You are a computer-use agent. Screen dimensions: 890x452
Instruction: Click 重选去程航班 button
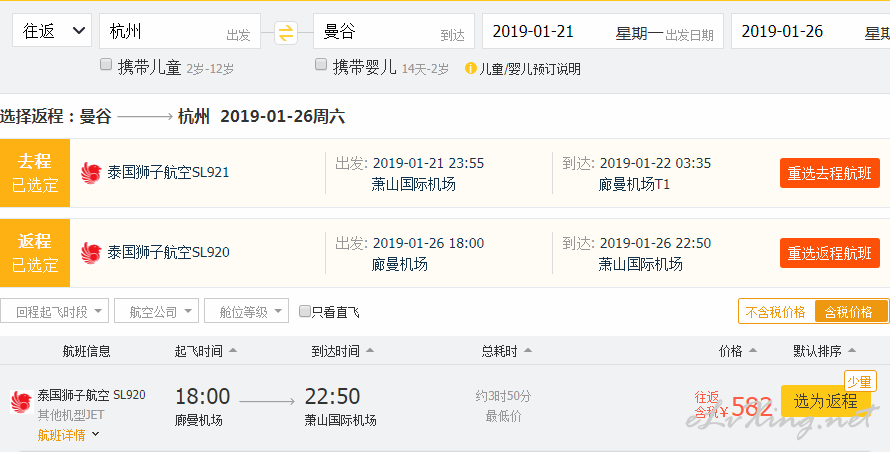click(x=830, y=173)
